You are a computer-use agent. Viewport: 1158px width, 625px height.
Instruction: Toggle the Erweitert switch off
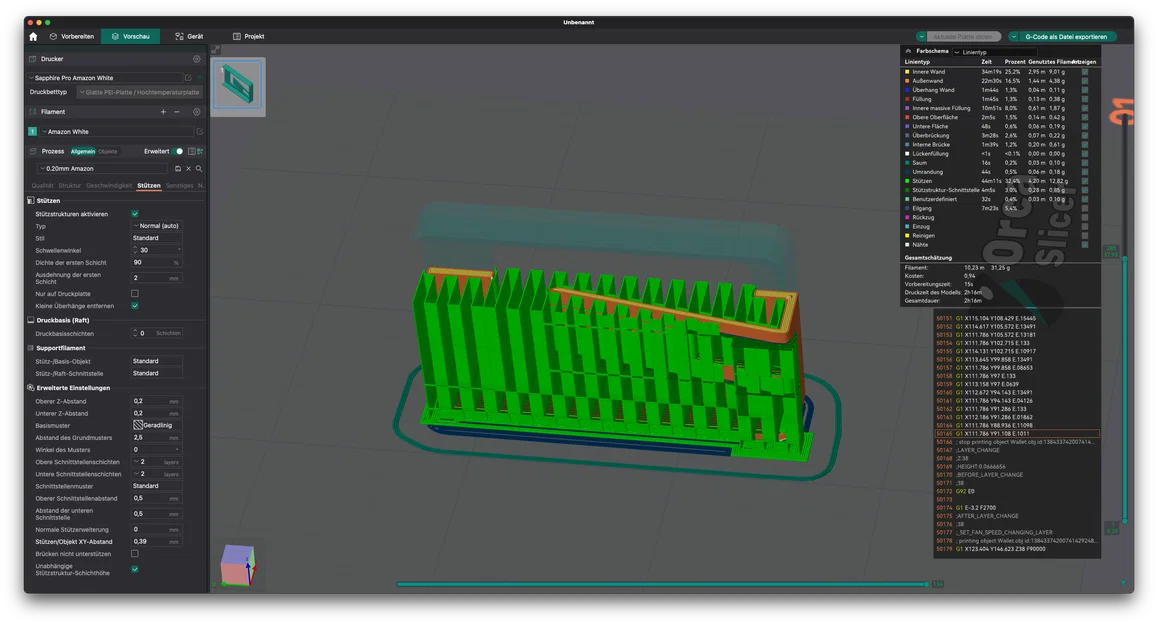click(178, 151)
